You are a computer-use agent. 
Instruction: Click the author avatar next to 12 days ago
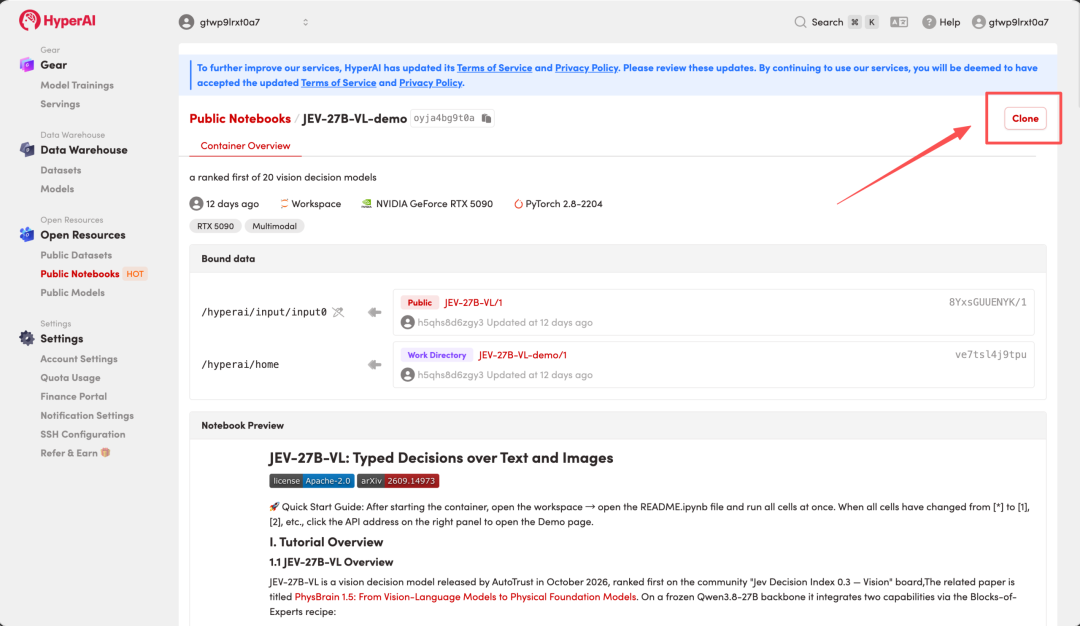pos(196,204)
